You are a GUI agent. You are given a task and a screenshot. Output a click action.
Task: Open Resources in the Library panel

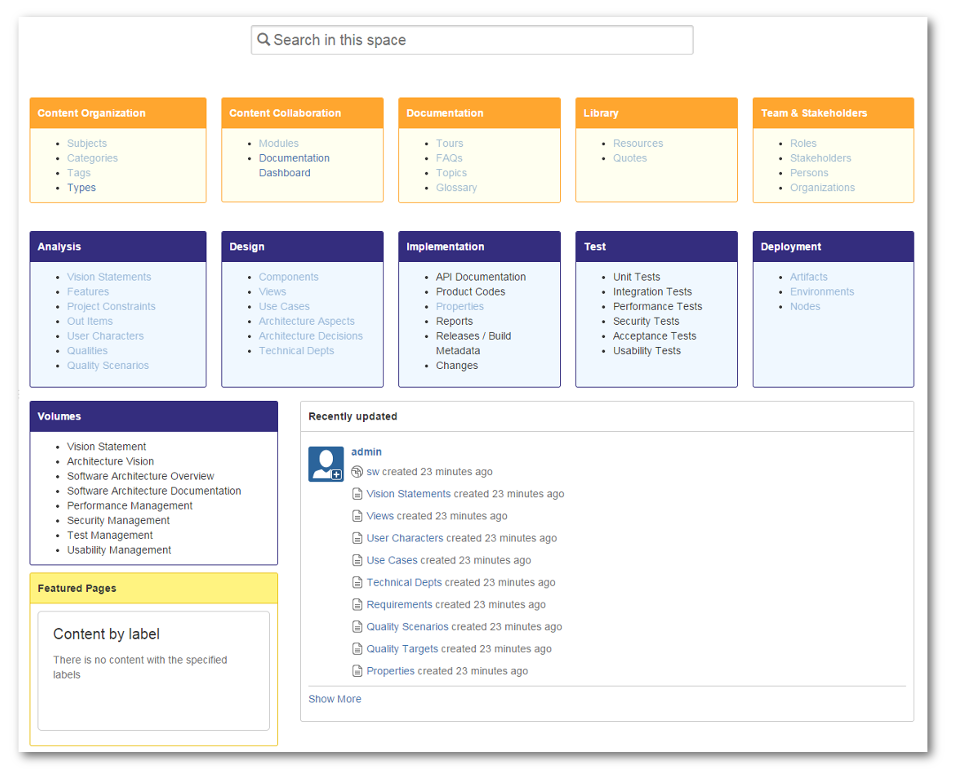(x=638, y=143)
